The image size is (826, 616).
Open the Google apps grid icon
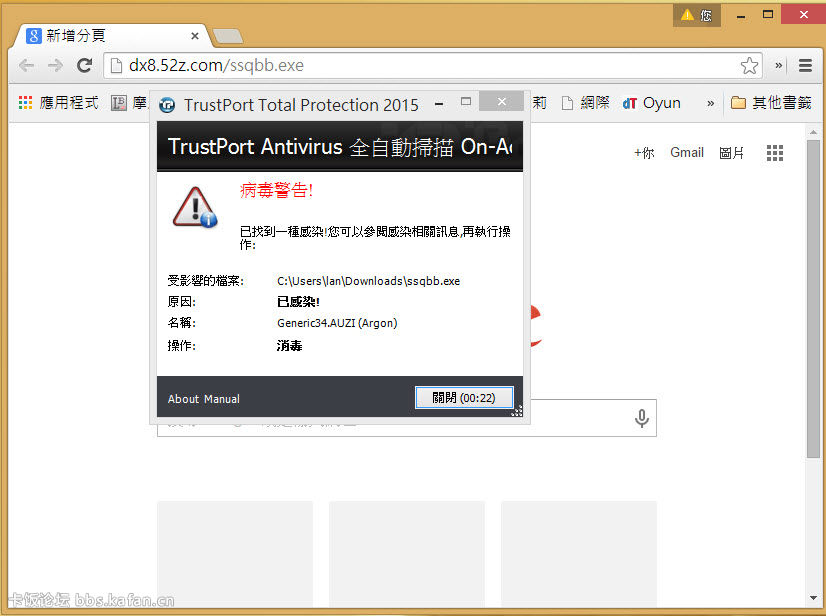pos(774,153)
